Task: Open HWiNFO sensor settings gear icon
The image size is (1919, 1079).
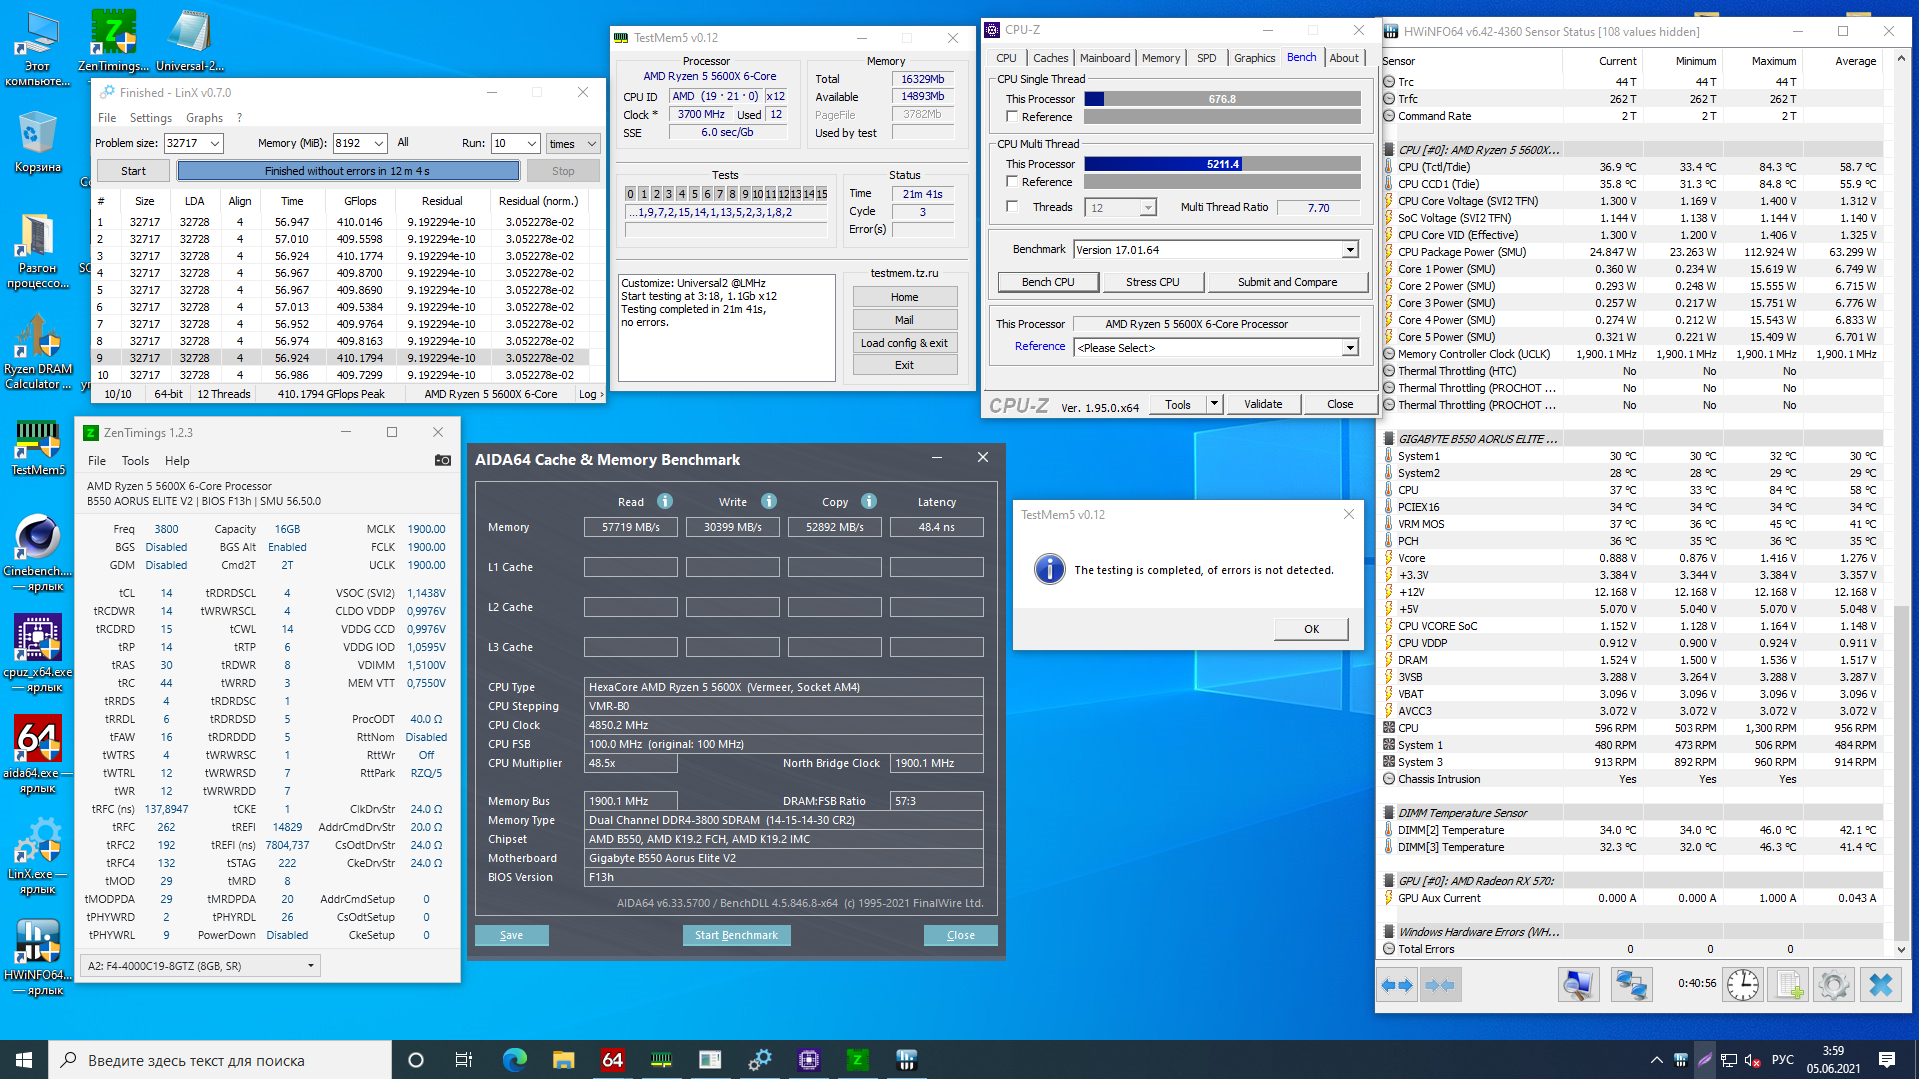Action: 1833,985
